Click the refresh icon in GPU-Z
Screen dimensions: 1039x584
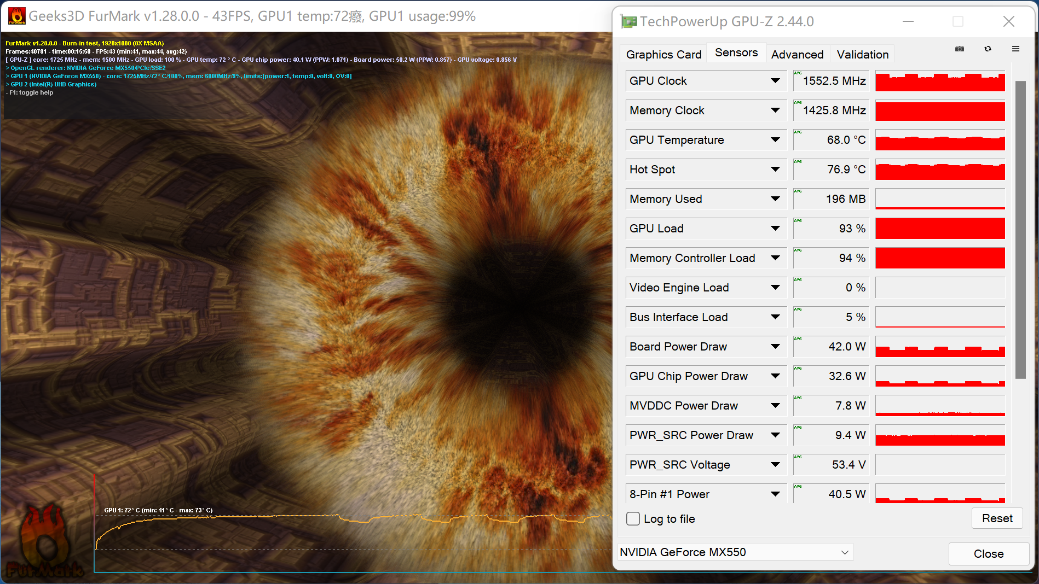pos(988,49)
